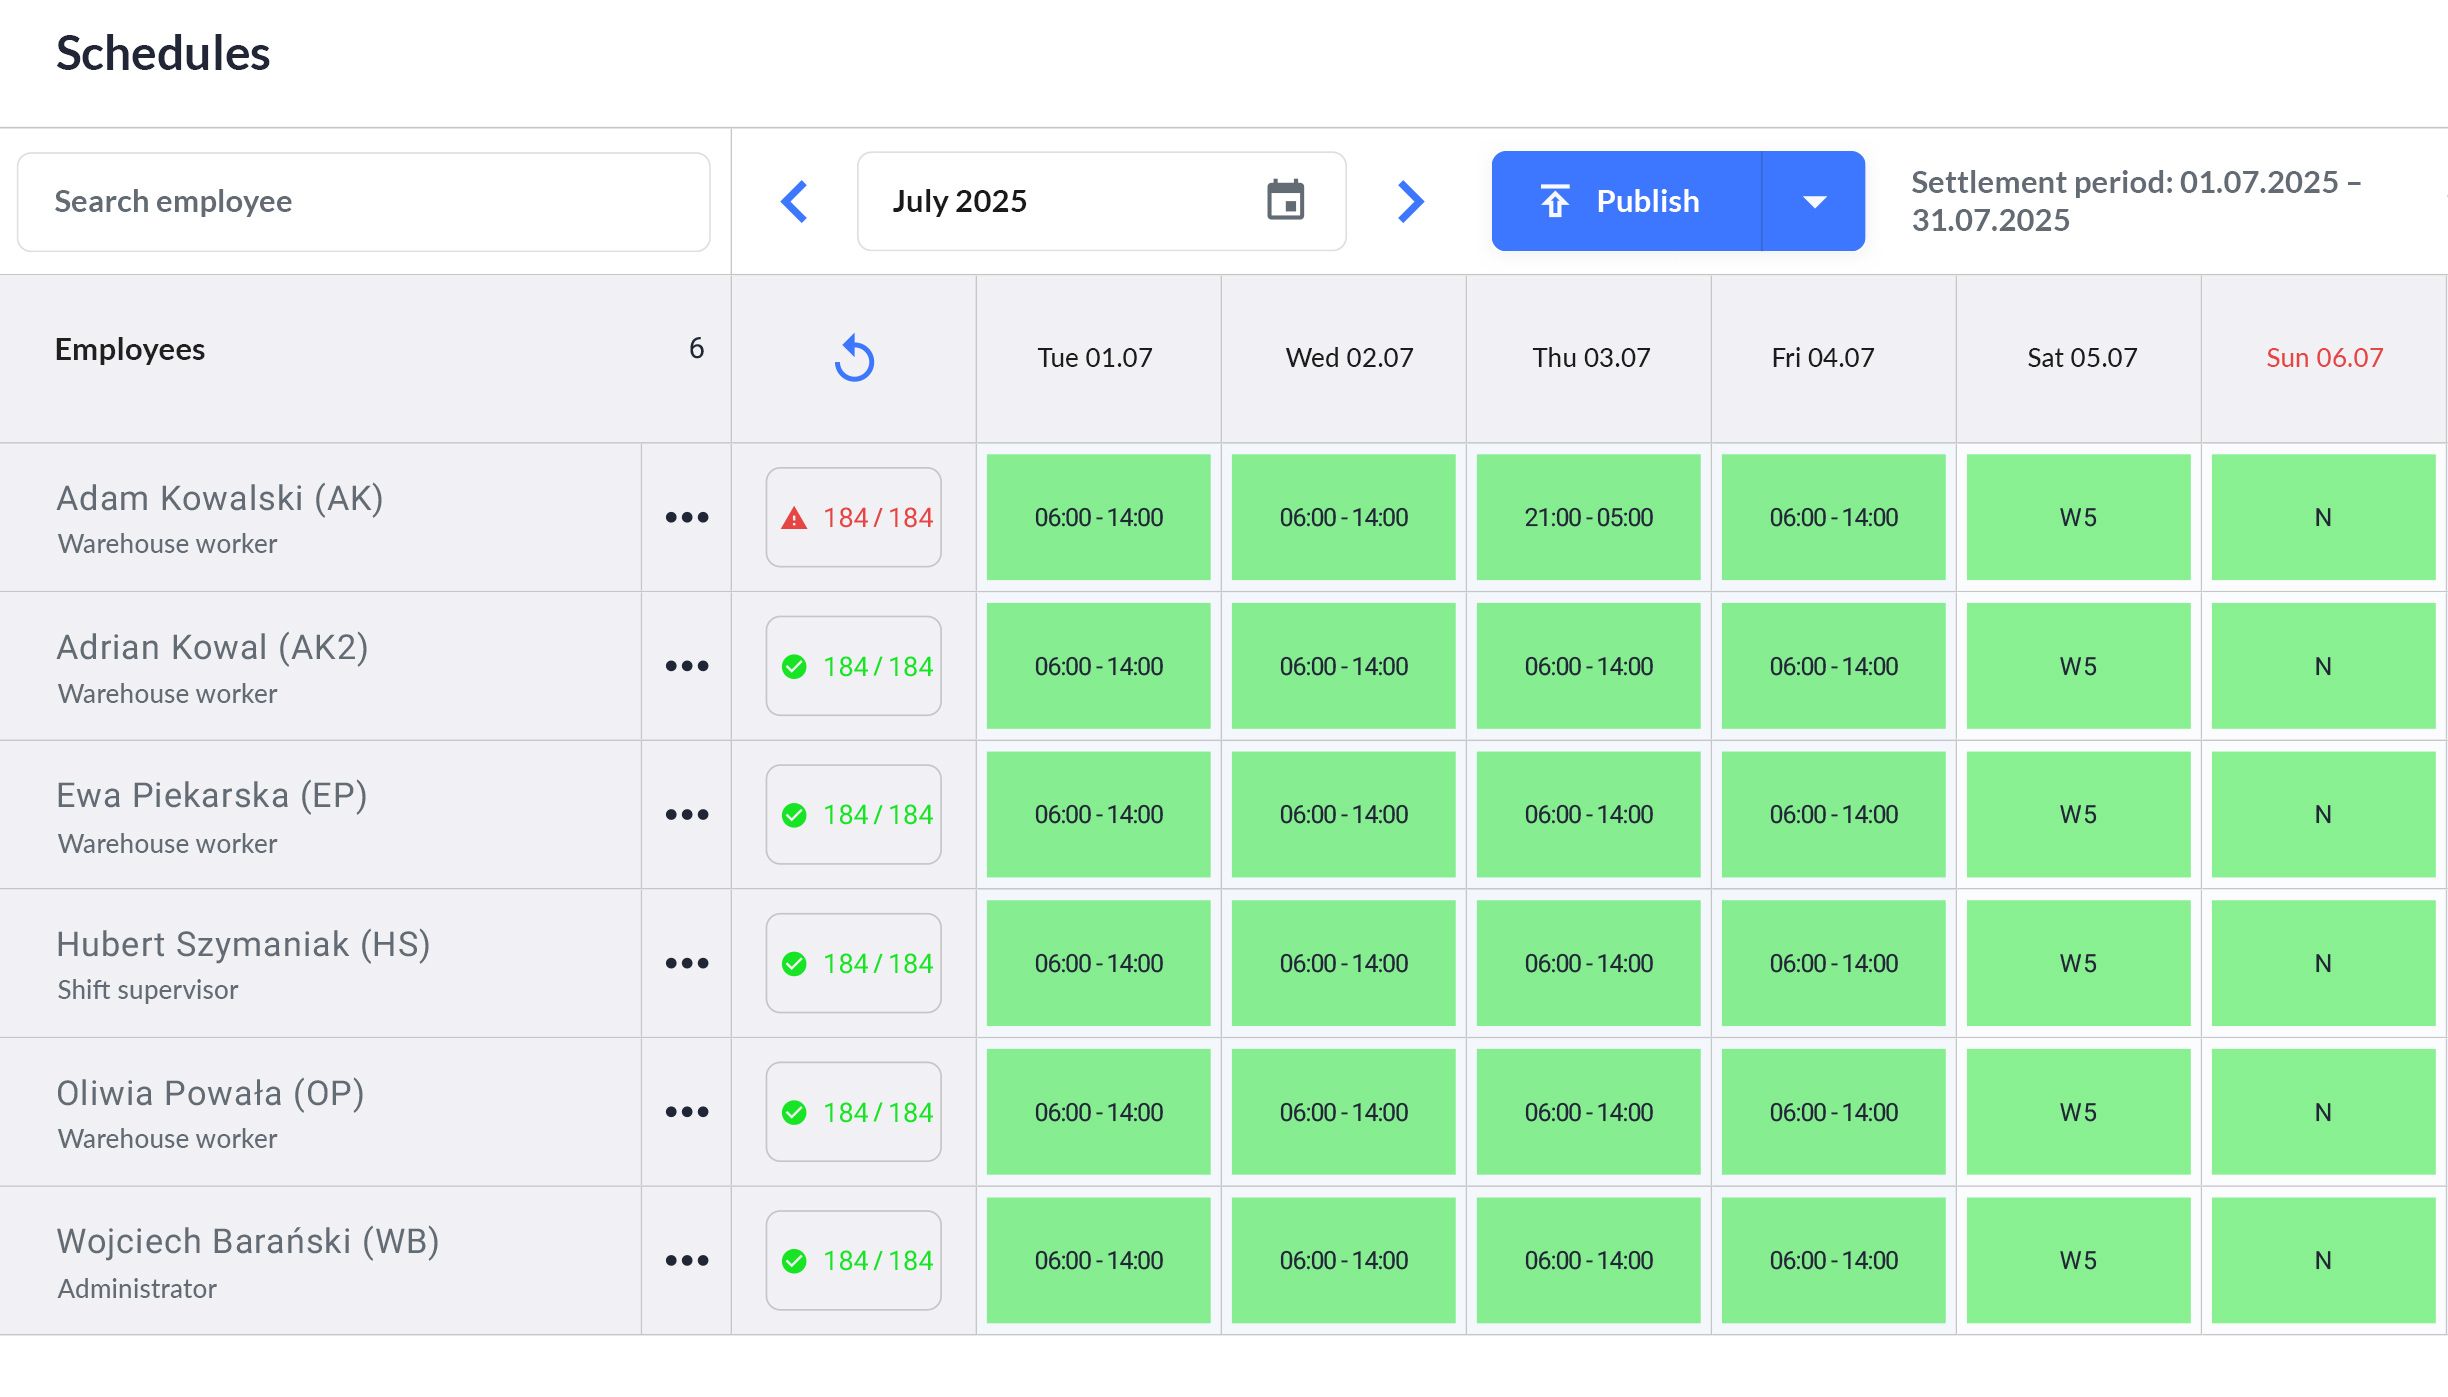This screenshot has height=1397, width=2448.
Task: Click Adam Kowalski's red warning hours badge
Action: tap(854, 518)
